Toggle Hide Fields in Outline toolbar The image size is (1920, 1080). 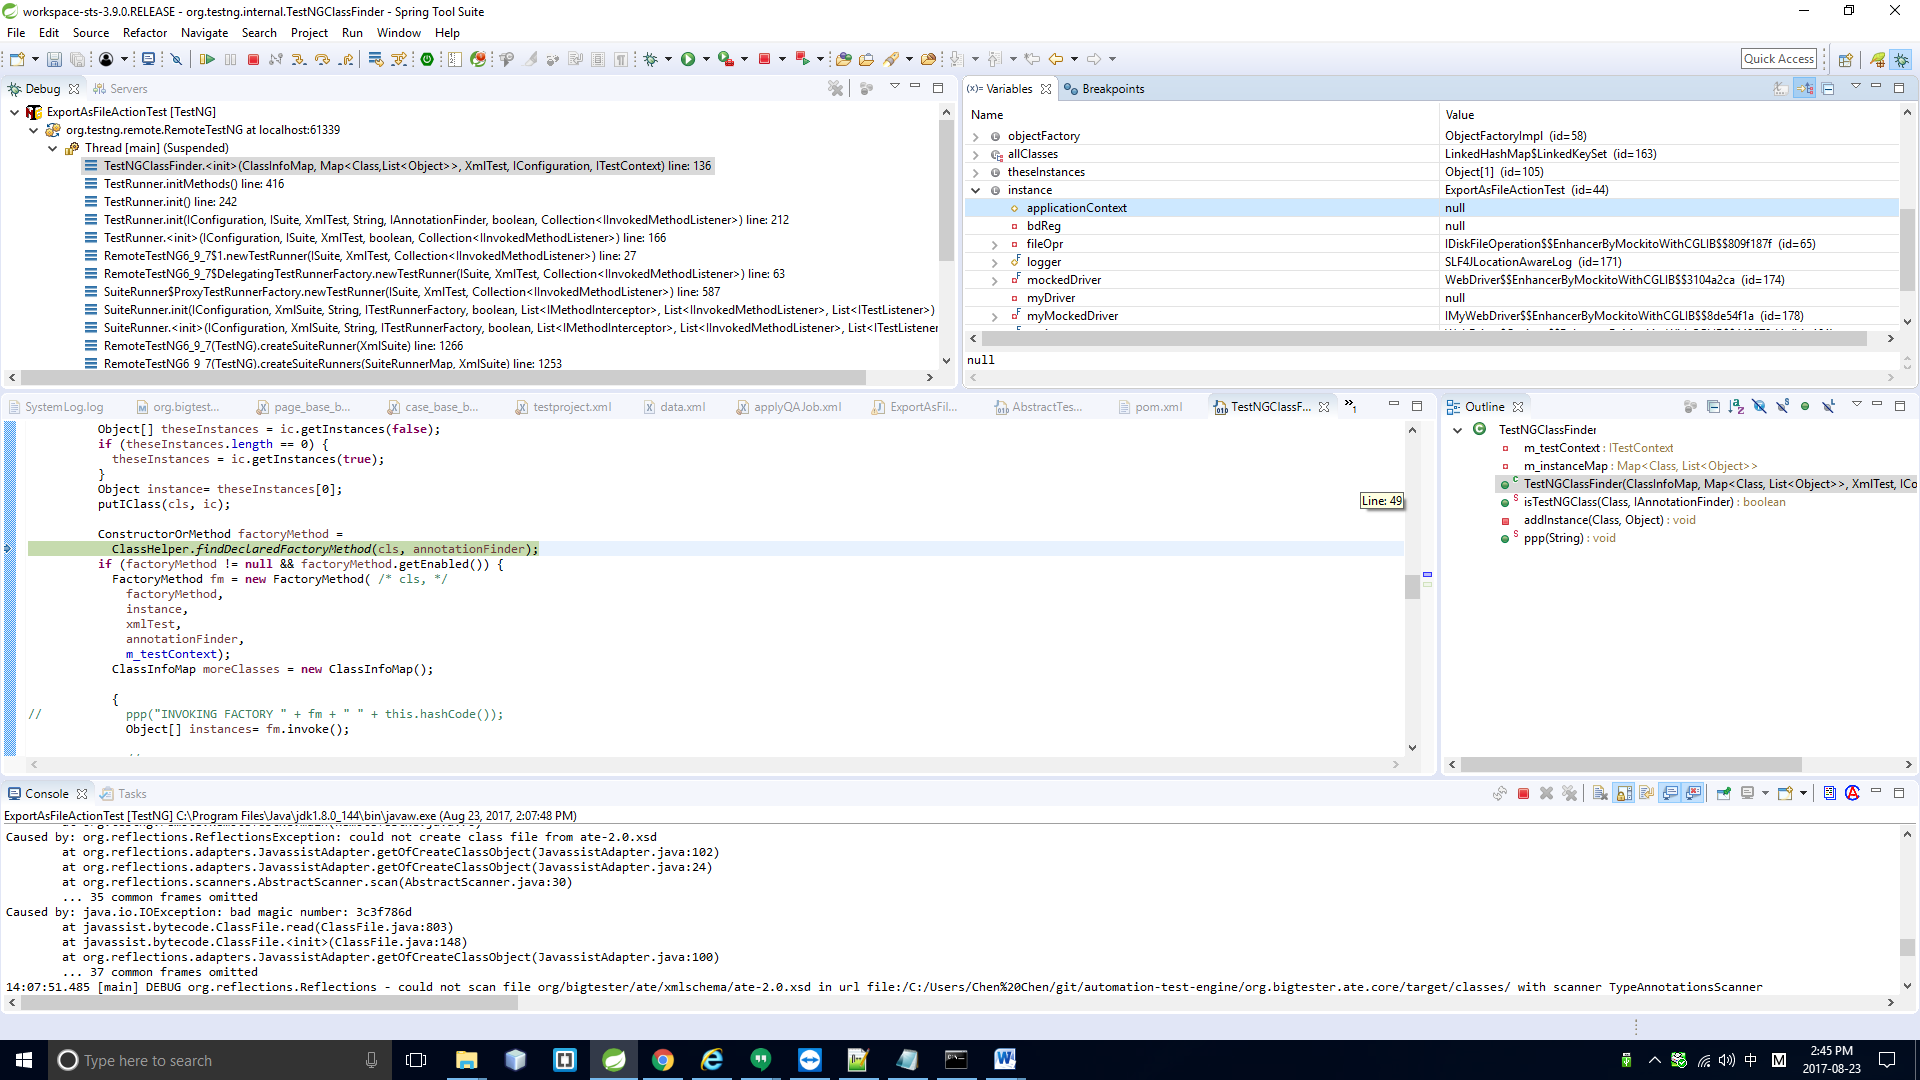(1759, 407)
